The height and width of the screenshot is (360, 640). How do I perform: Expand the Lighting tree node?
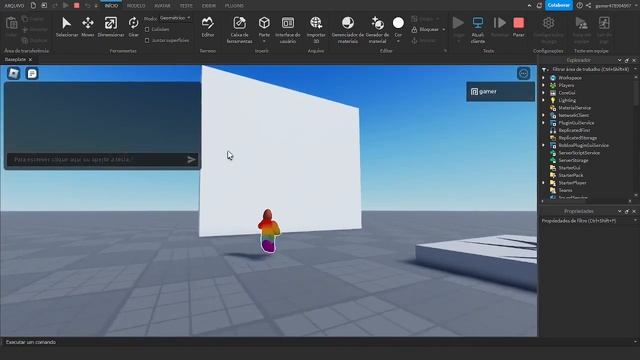(x=543, y=100)
